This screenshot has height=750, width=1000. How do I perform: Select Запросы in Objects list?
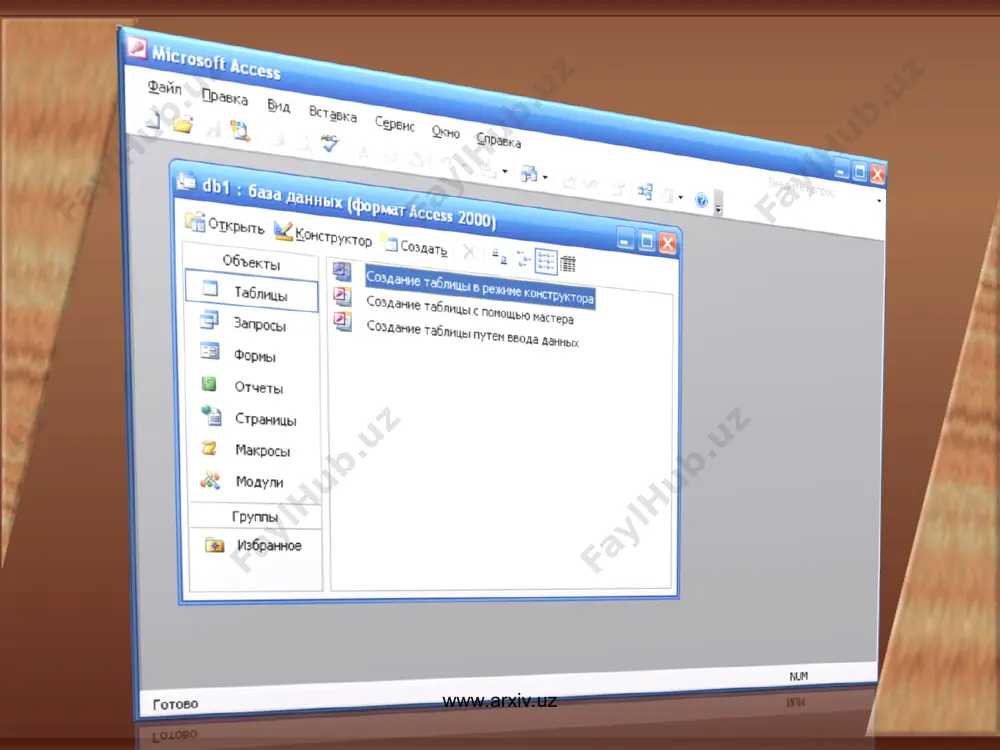point(260,324)
